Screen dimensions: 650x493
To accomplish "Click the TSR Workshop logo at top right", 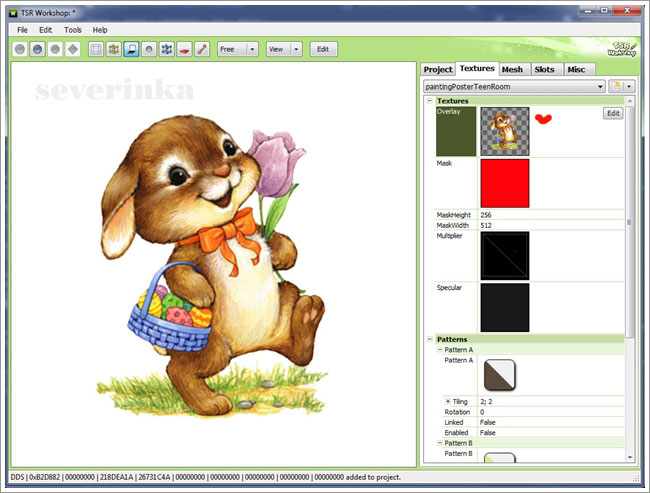I will pyautogui.click(x=621, y=49).
